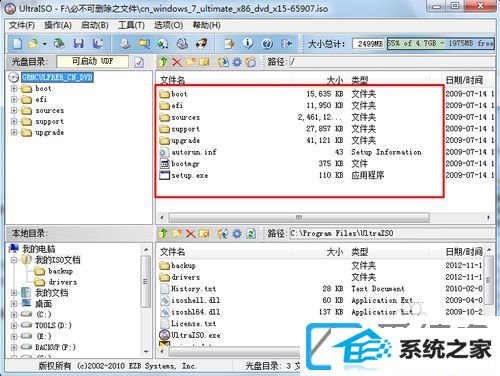This screenshot has height=376, width=500.
Task: Expand TOOLS (D:) drive node
Action: point(14,325)
